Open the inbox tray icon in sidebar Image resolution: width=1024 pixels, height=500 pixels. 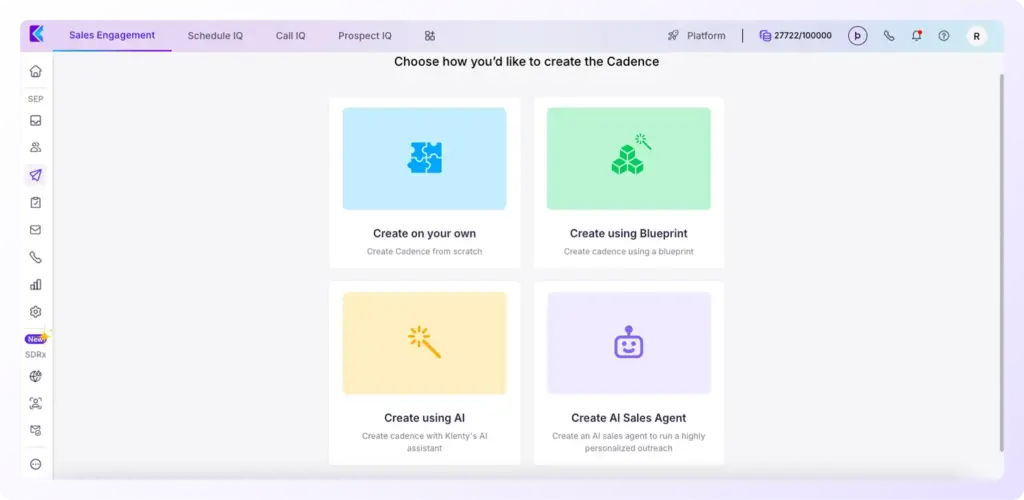coord(36,121)
